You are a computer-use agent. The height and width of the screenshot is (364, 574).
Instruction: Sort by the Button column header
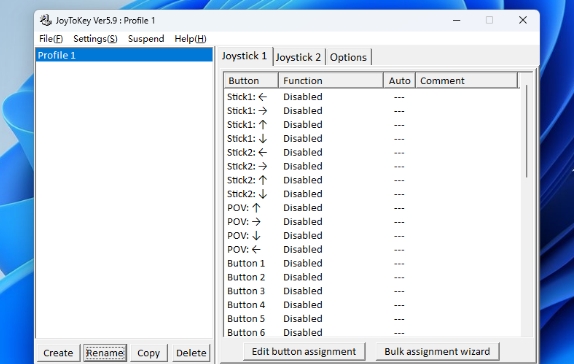pyautogui.click(x=251, y=81)
